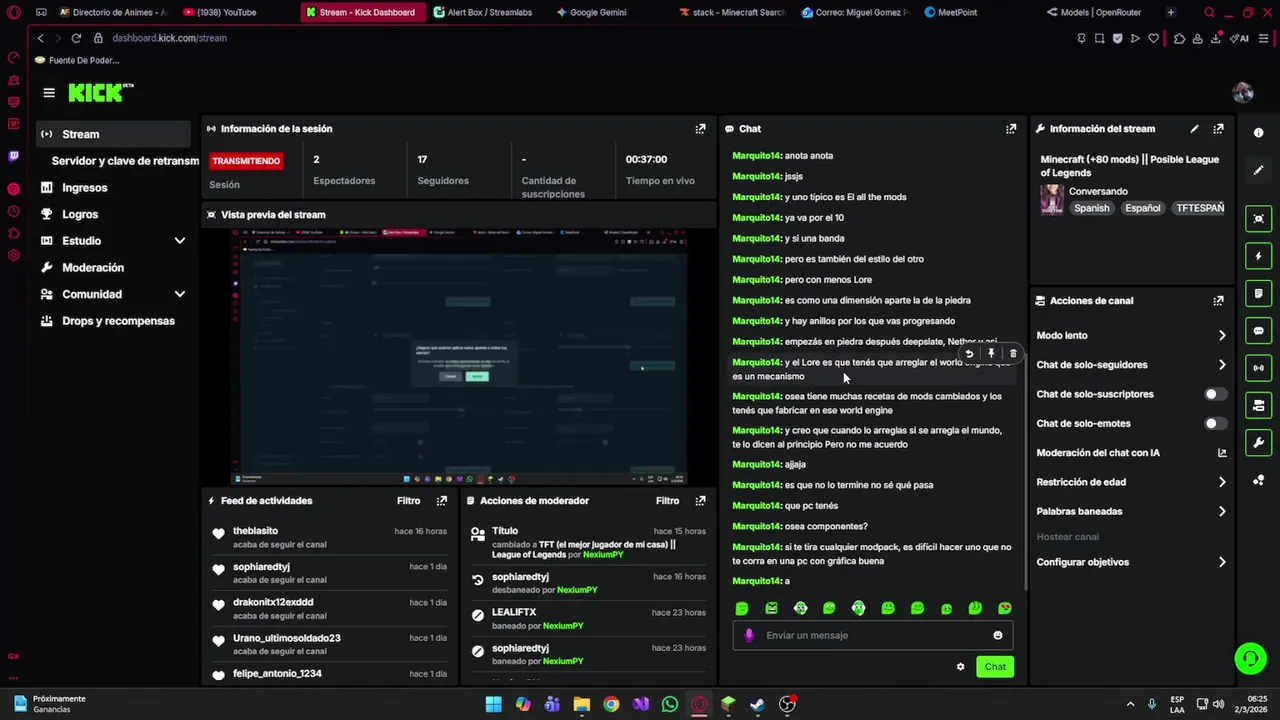Open the emoji picker in message box
Image resolution: width=1280 pixels, height=720 pixels.
pos(997,636)
